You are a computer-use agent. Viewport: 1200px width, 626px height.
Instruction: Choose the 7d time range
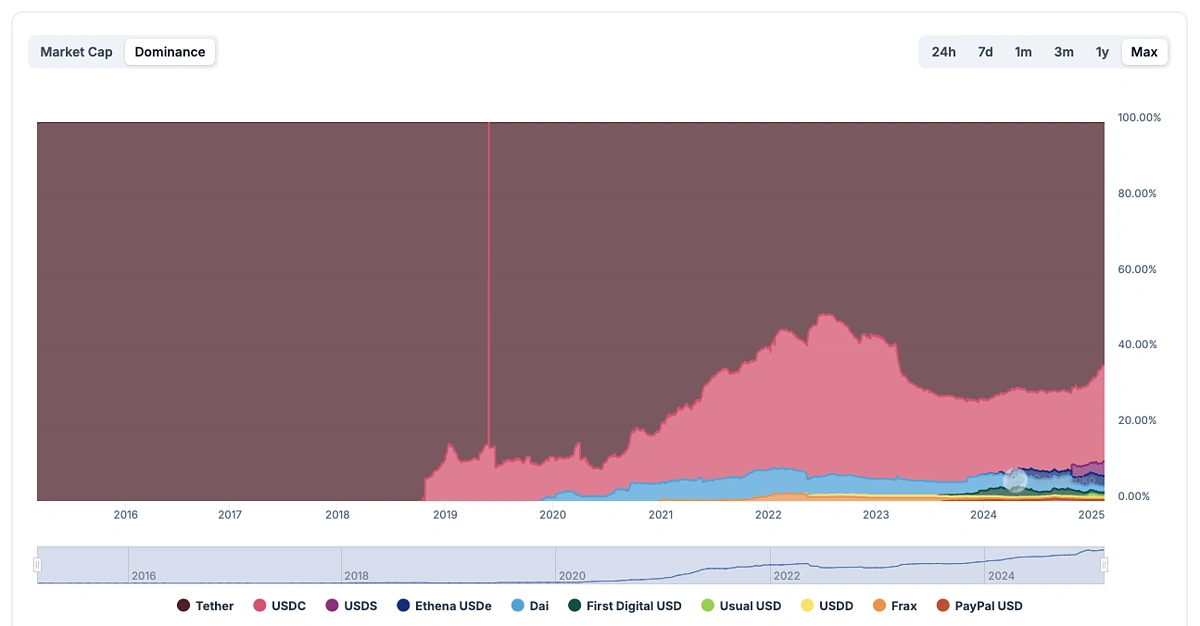point(985,52)
